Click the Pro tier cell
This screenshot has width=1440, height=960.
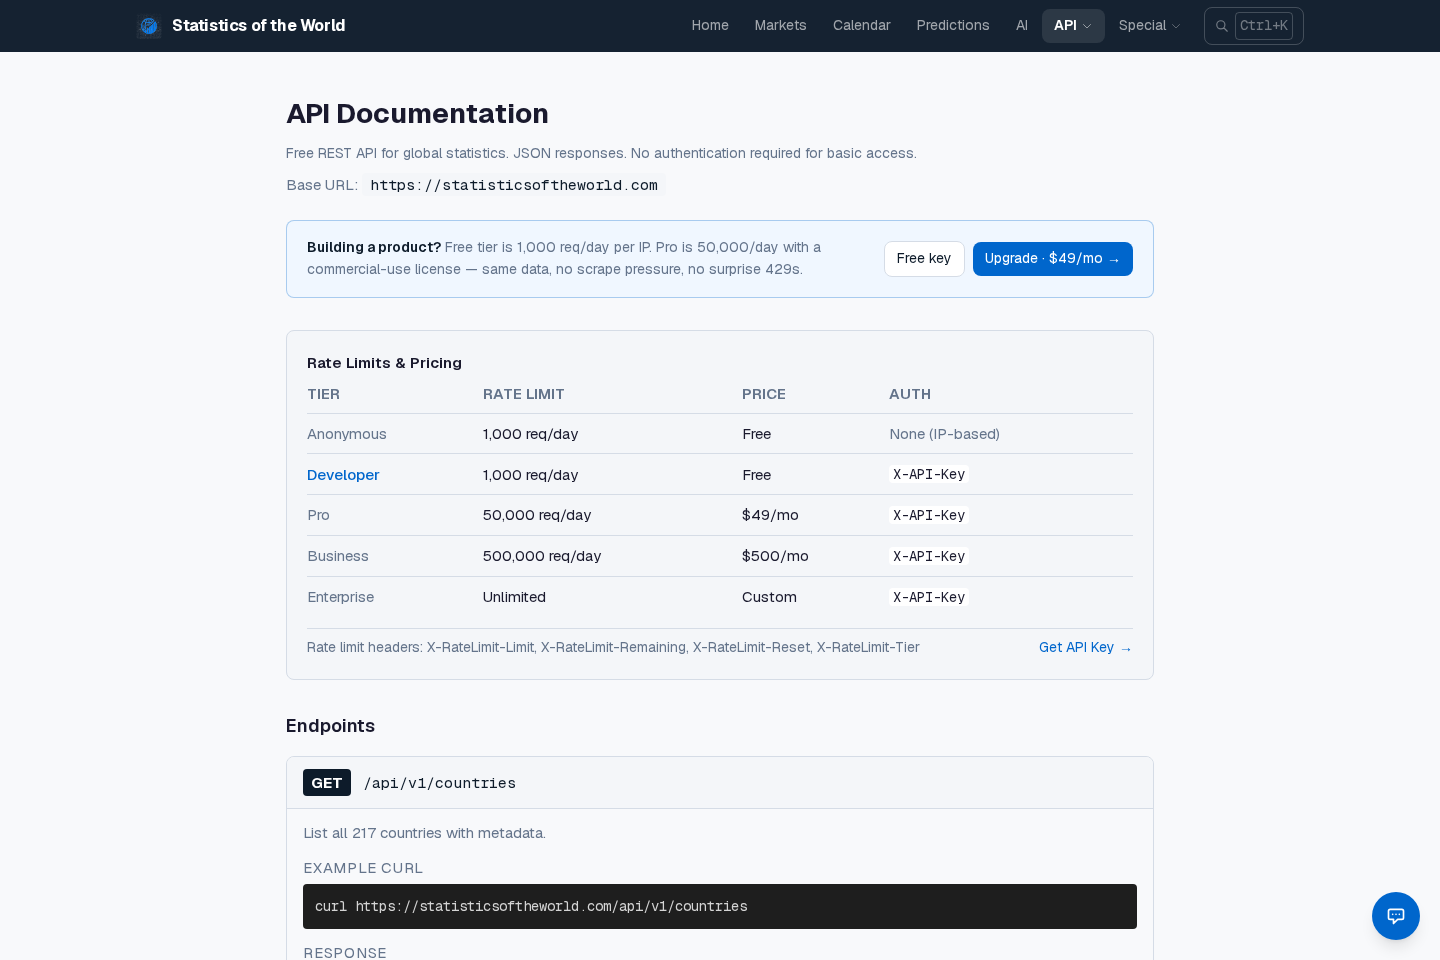tap(318, 515)
